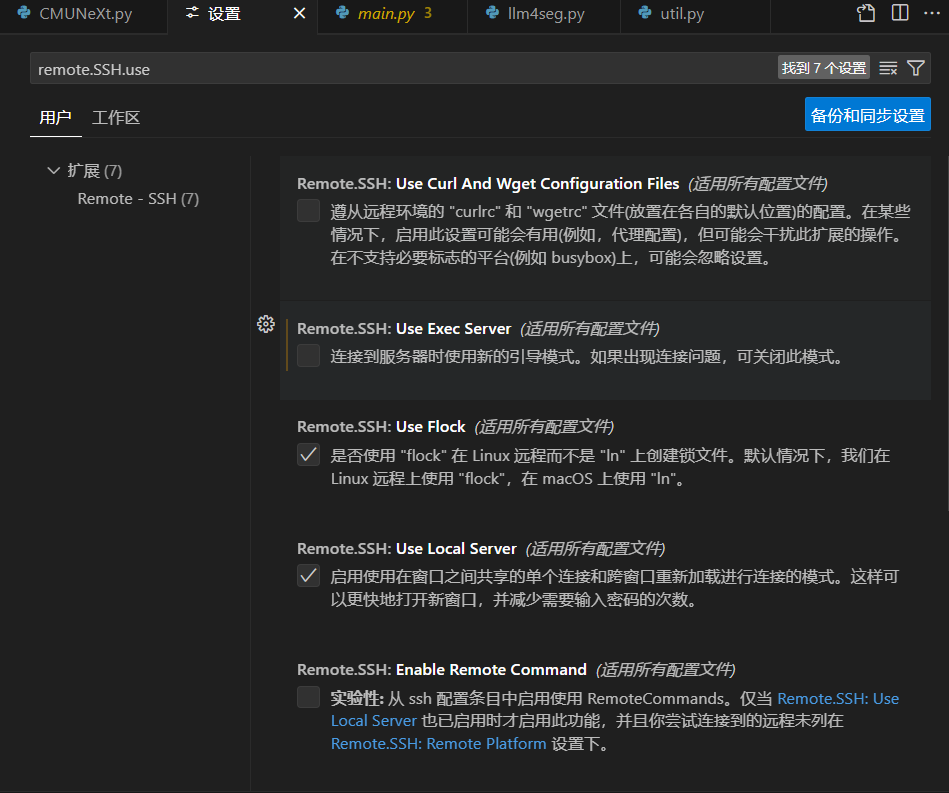Screen dimensions: 949x793
Task: Enable Use Curl And Wget Configuration Files
Action: [x=308, y=211]
